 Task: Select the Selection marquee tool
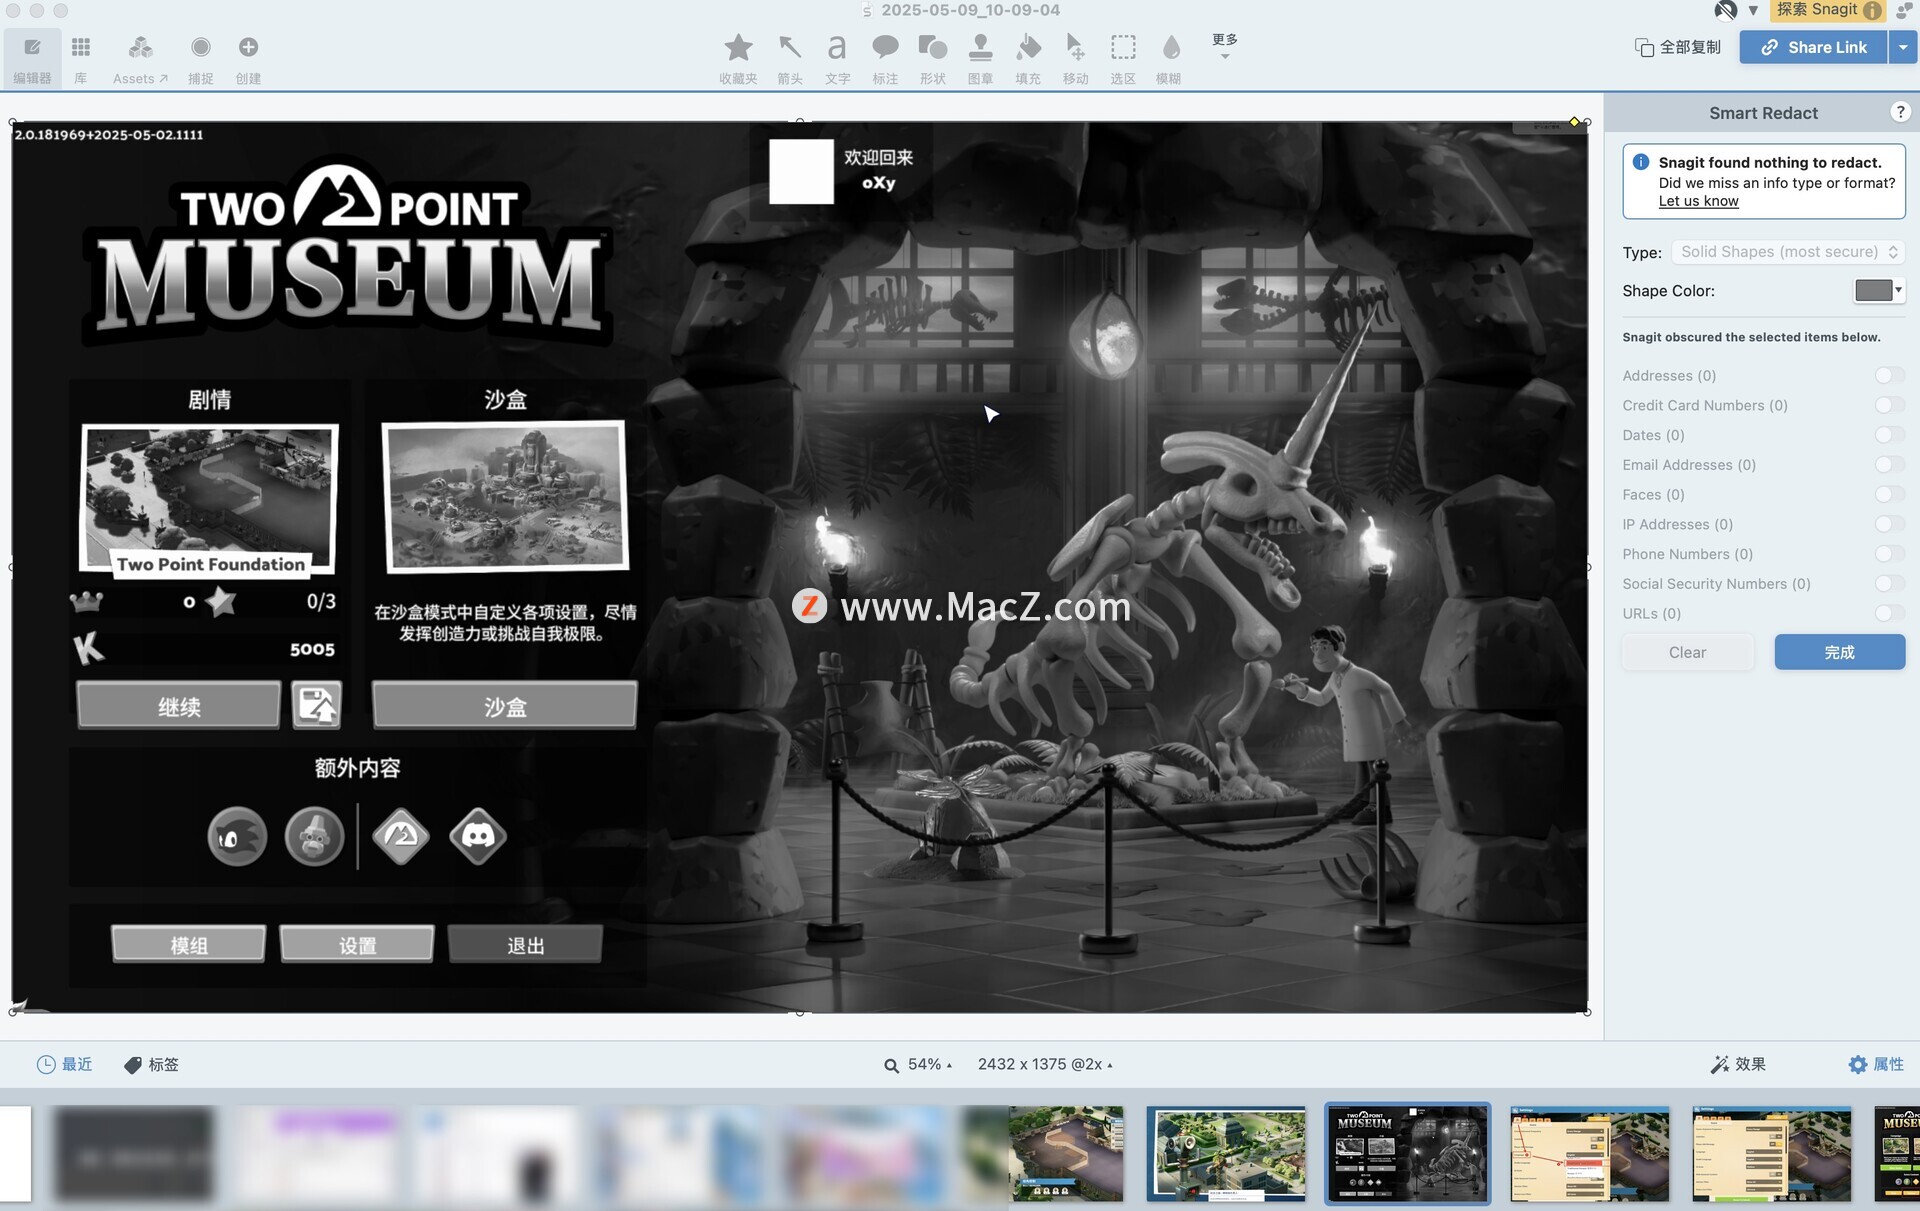(1123, 58)
